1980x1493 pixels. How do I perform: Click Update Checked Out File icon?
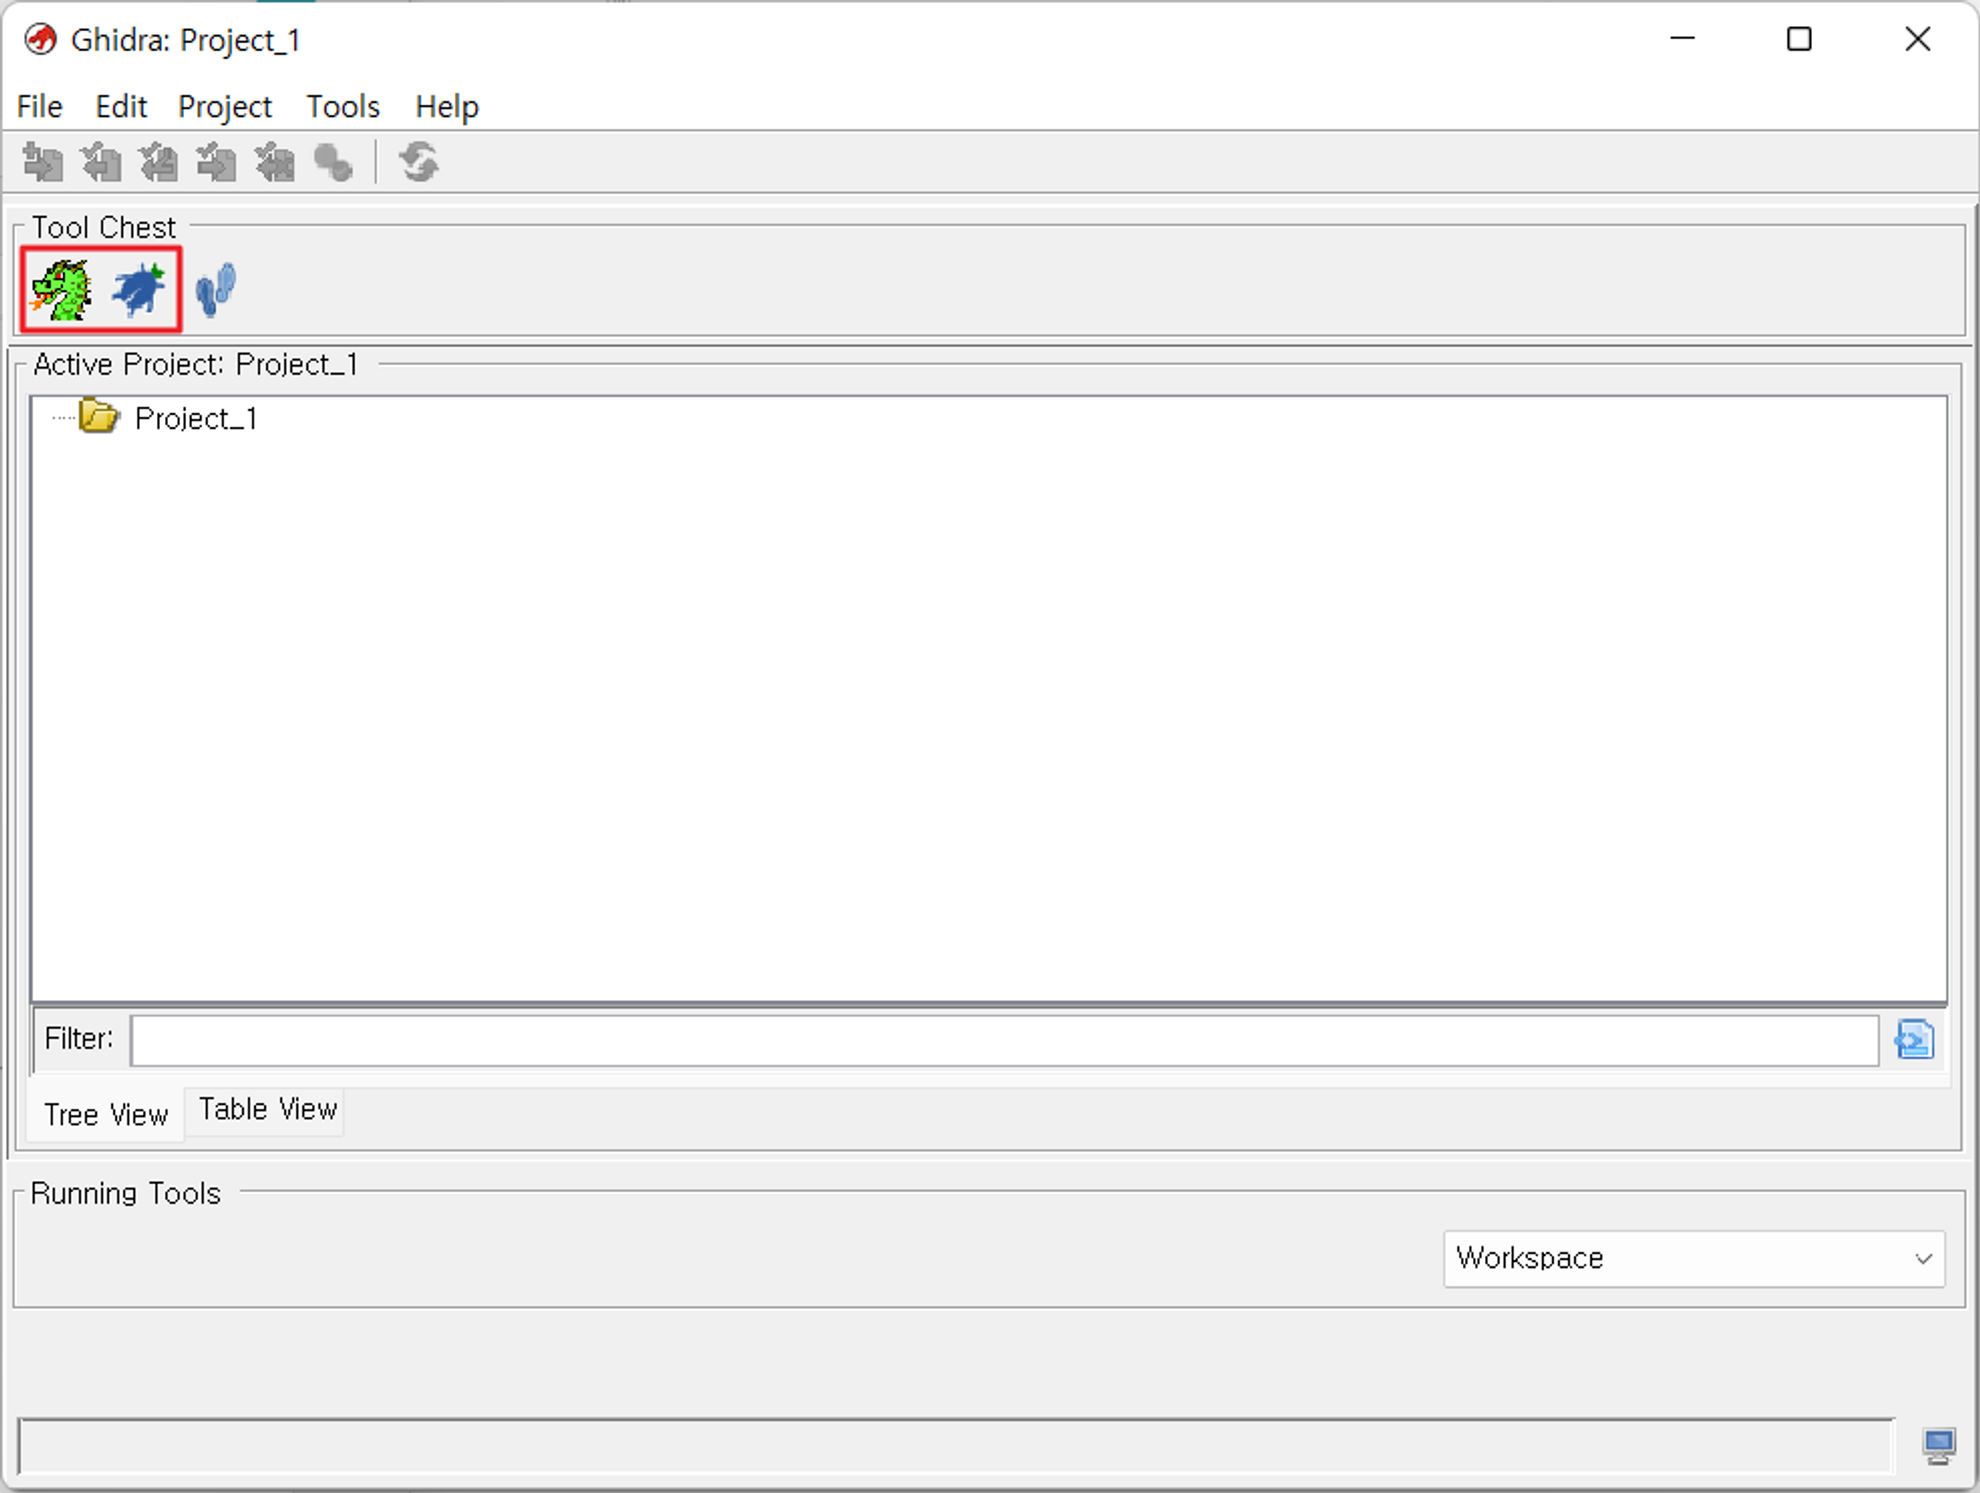click(159, 162)
